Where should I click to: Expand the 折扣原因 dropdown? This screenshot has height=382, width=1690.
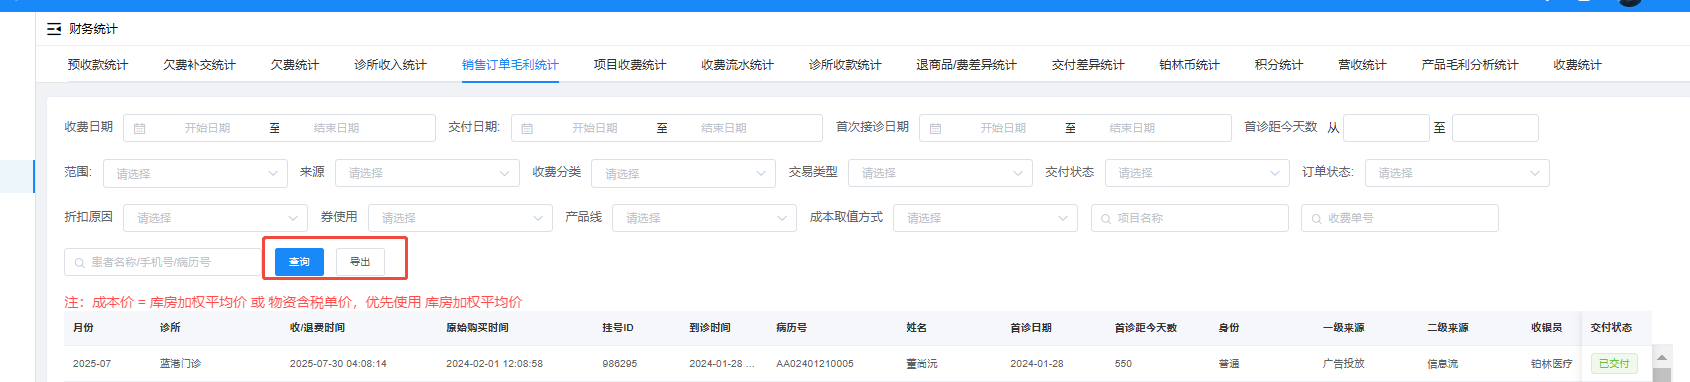click(215, 218)
